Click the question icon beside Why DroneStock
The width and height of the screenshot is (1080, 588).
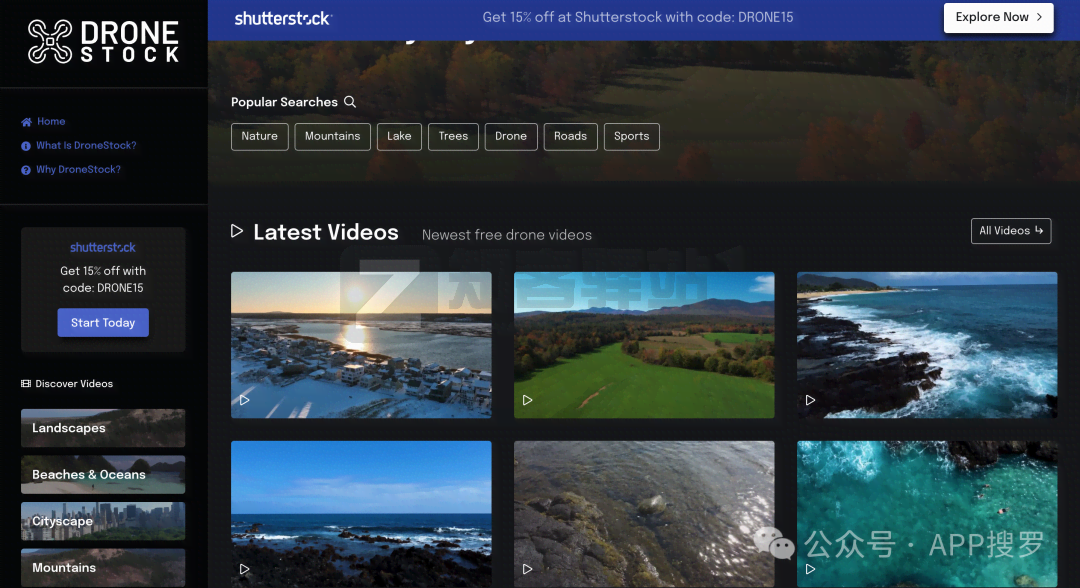(26, 170)
